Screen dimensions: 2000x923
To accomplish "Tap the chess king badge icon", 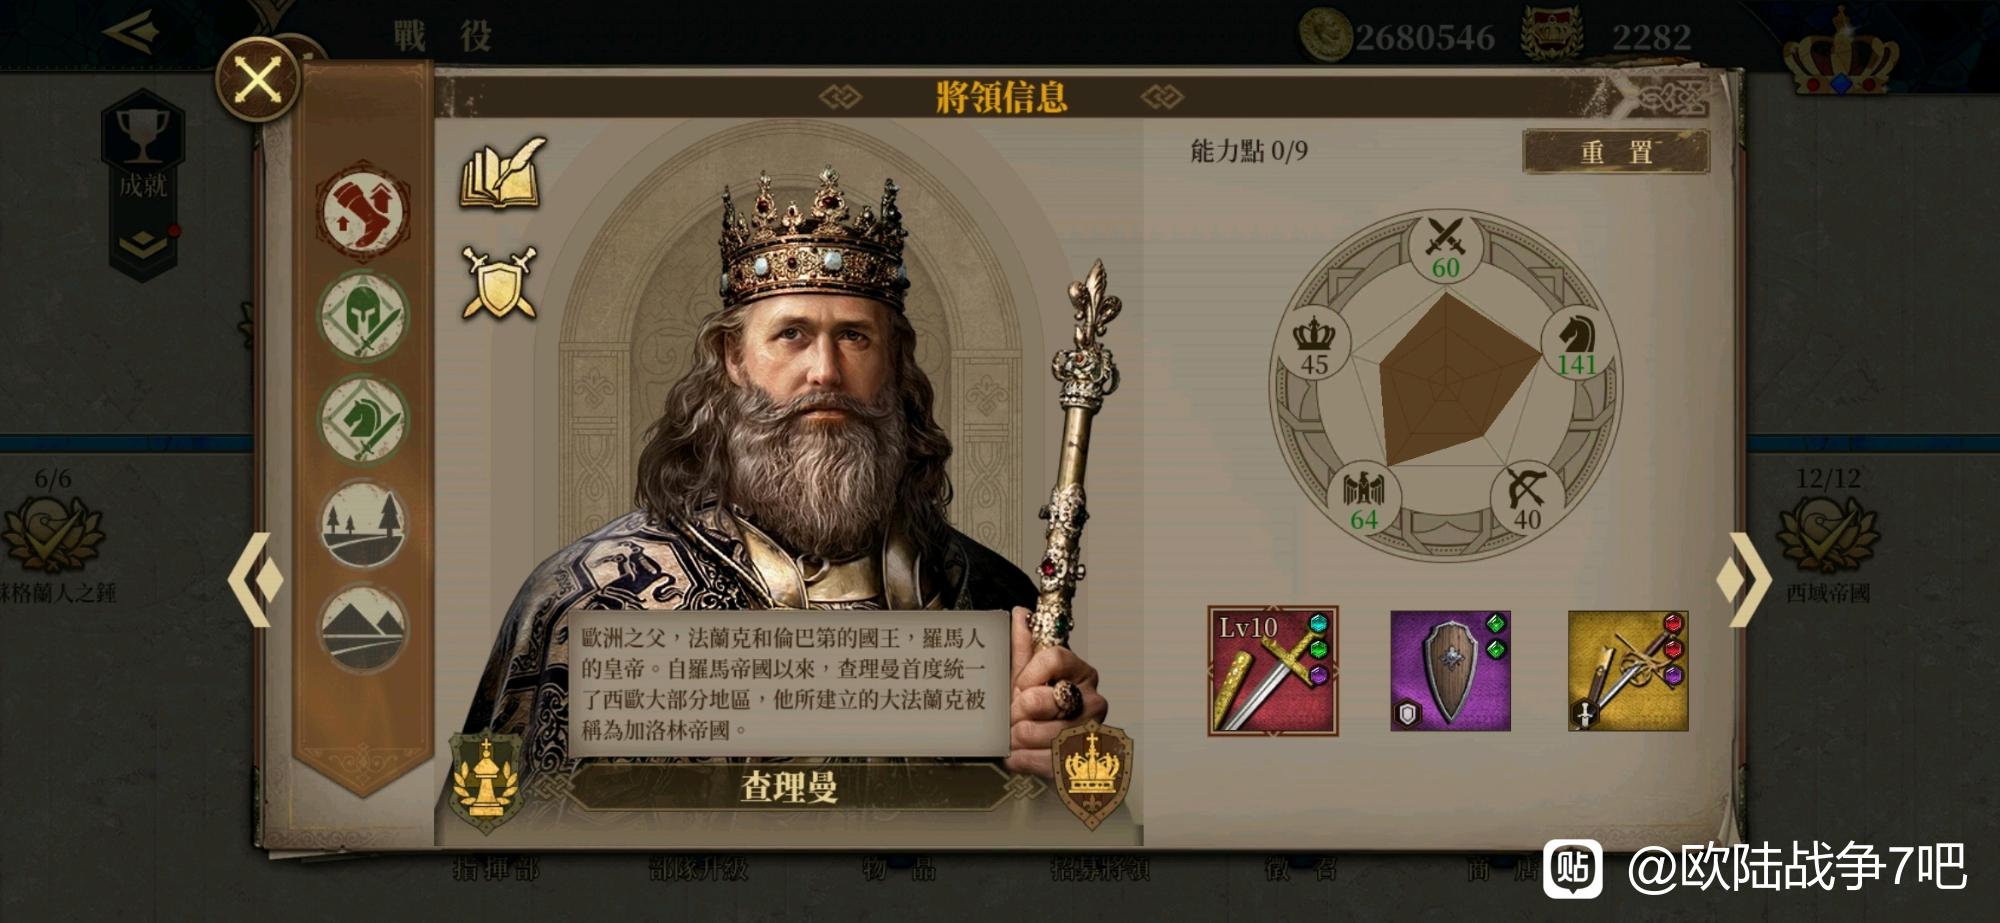I will coord(486,781).
